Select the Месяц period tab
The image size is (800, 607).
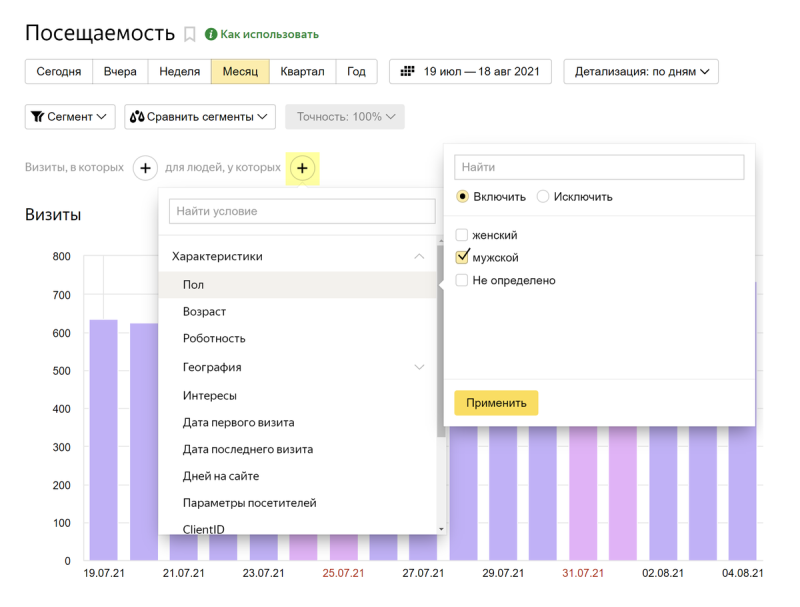tap(240, 71)
